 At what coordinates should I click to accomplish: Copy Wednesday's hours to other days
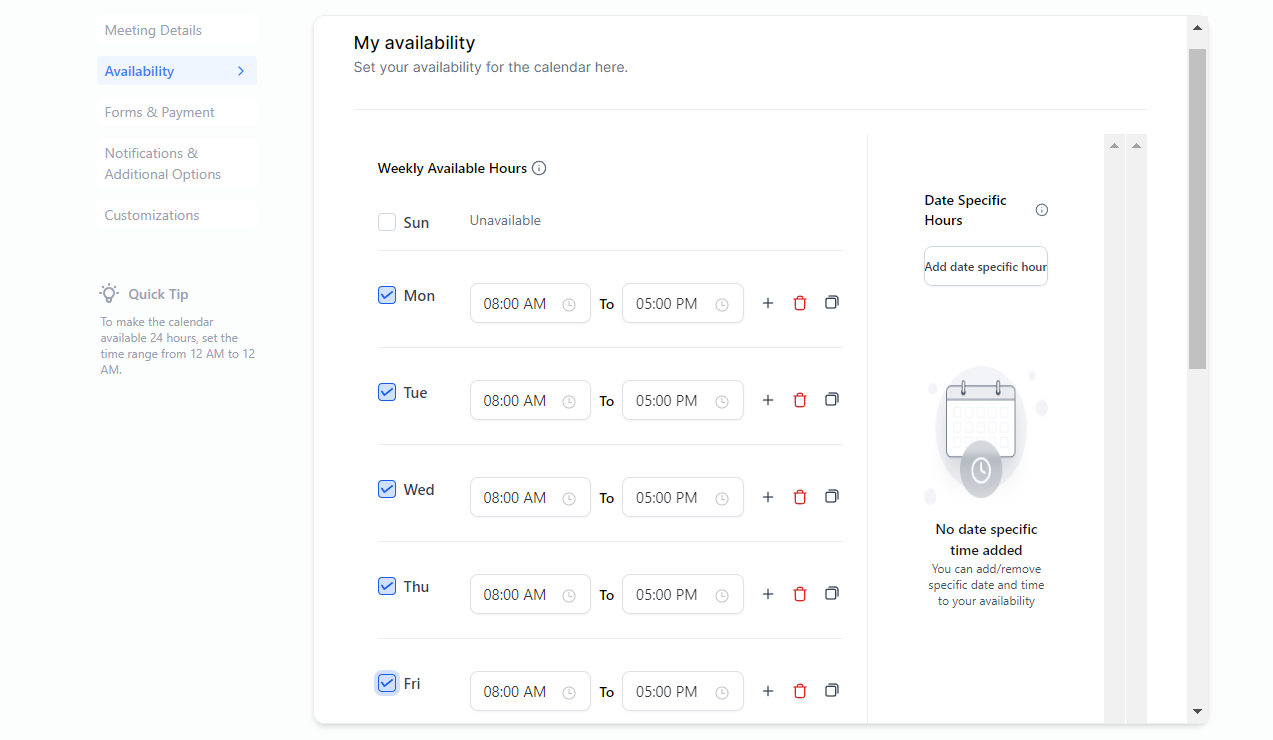[x=831, y=497]
